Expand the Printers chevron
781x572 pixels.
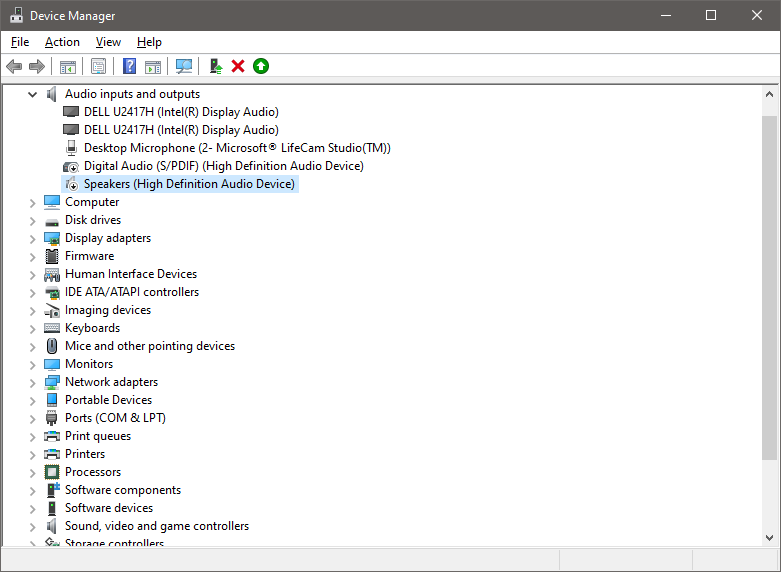click(32, 454)
